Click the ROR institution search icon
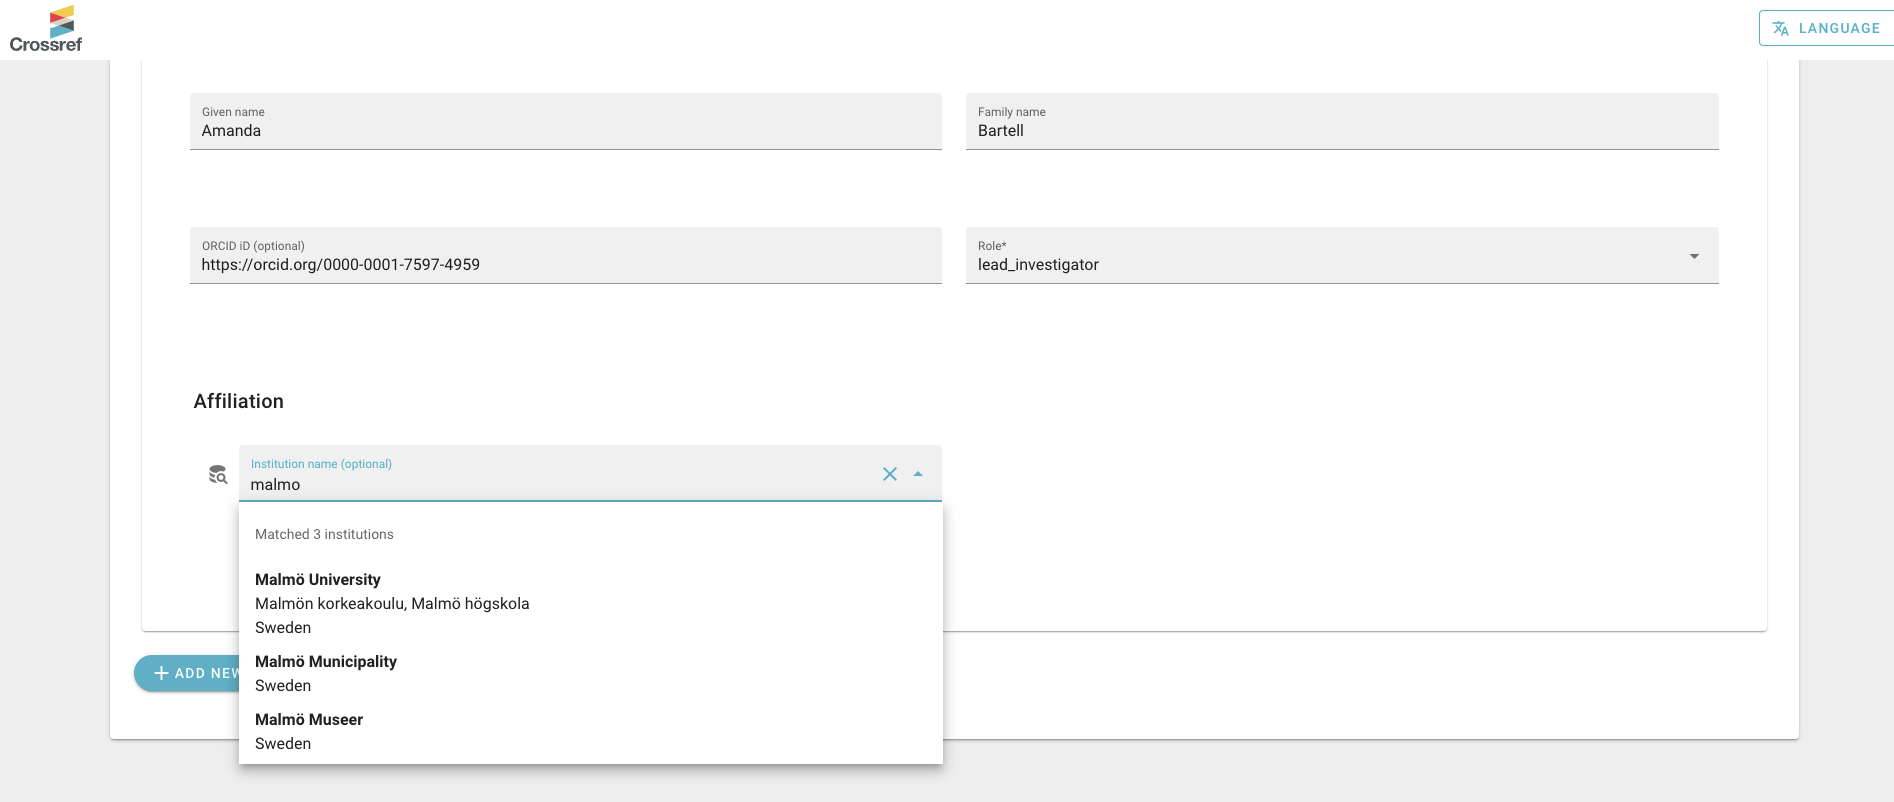Screen dimensions: 1894x802 point(217,474)
